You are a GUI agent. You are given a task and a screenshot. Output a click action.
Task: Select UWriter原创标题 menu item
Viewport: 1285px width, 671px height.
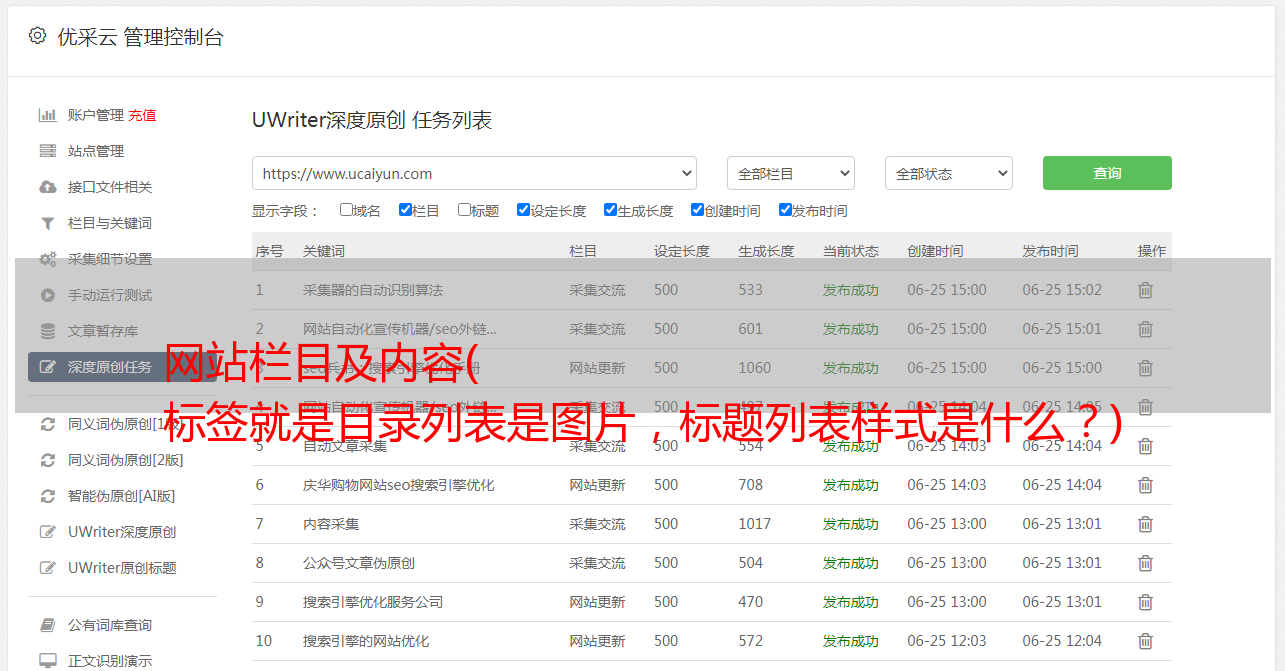point(122,568)
